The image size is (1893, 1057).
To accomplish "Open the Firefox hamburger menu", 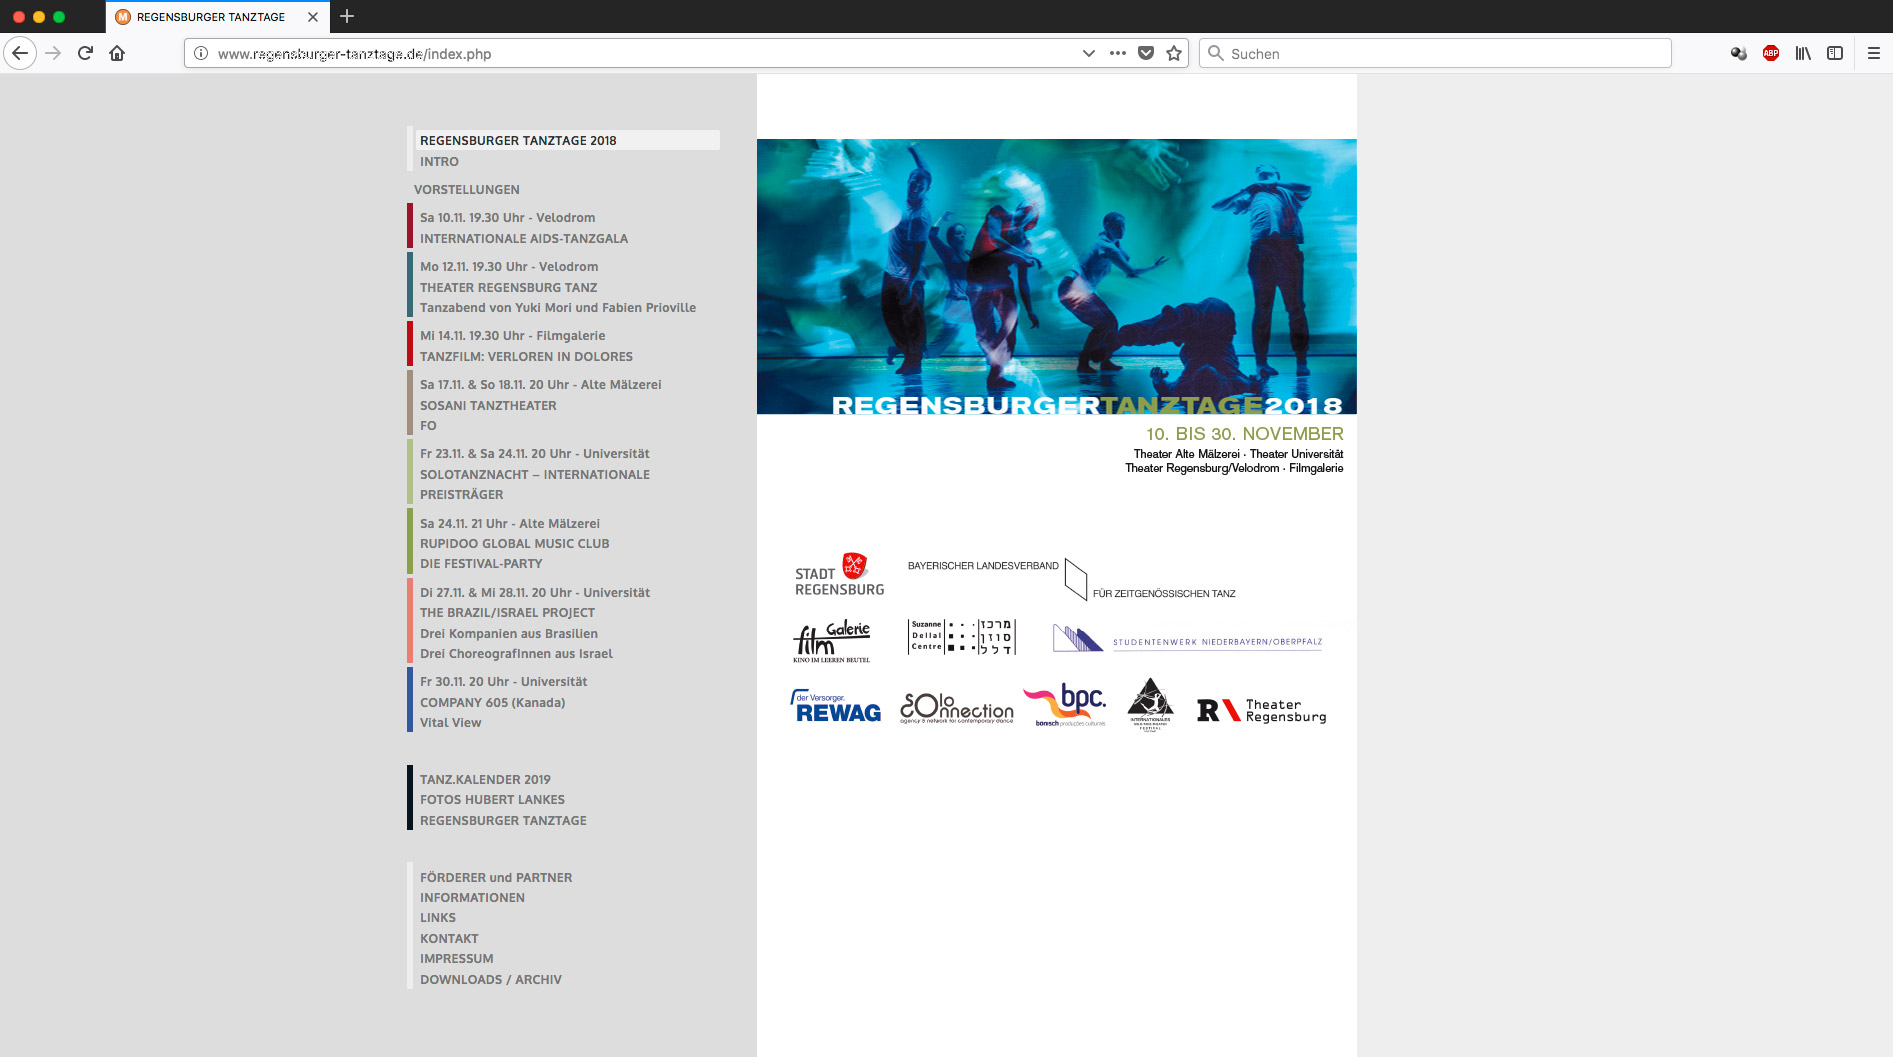I will (1874, 53).
